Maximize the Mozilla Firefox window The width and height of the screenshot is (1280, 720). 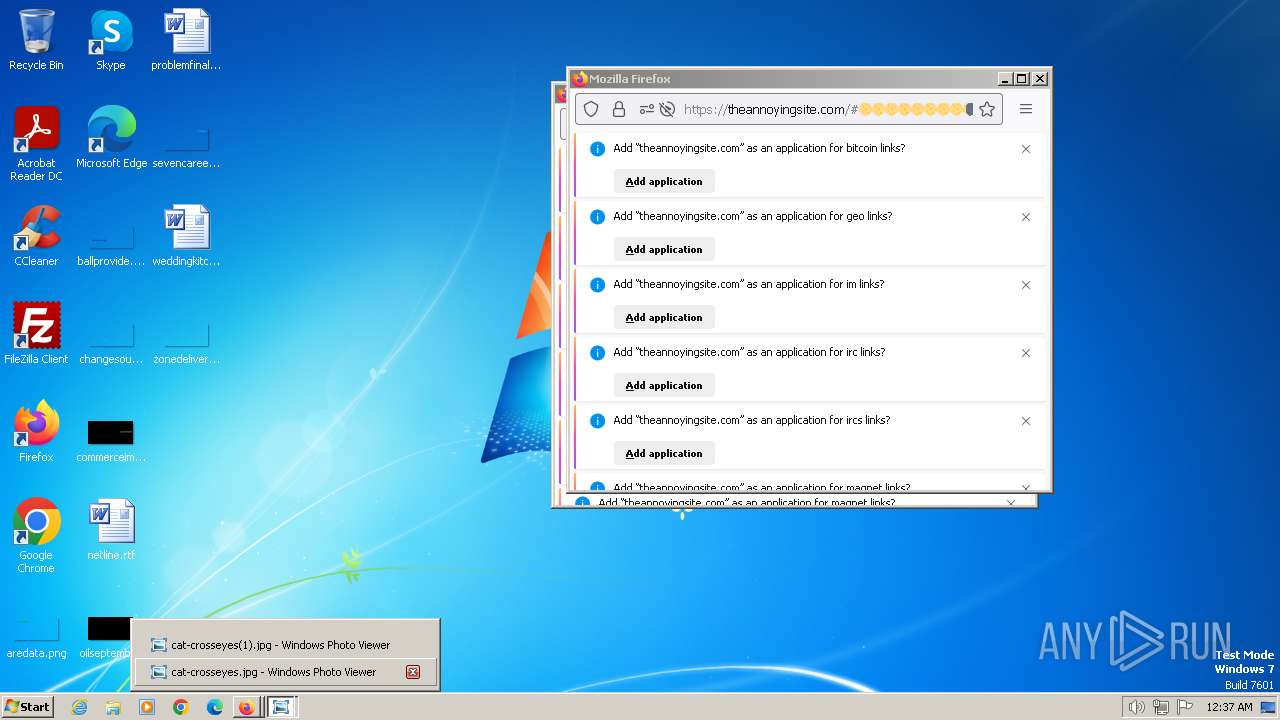click(x=1022, y=79)
